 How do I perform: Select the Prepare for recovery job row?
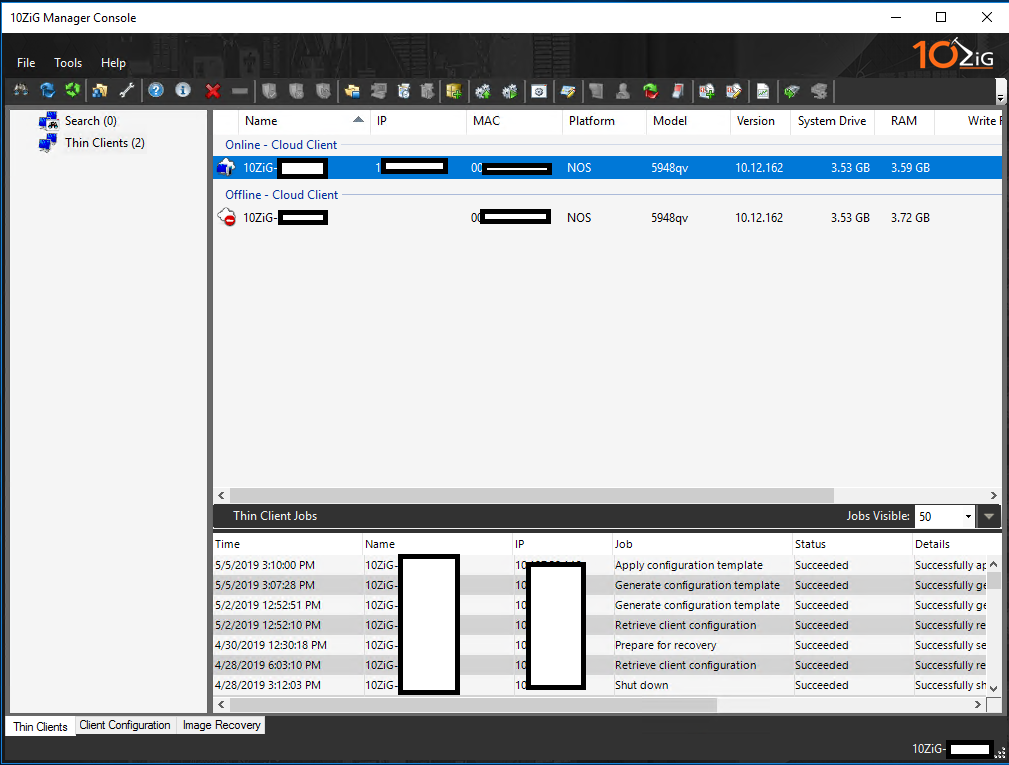coord(600,645)
